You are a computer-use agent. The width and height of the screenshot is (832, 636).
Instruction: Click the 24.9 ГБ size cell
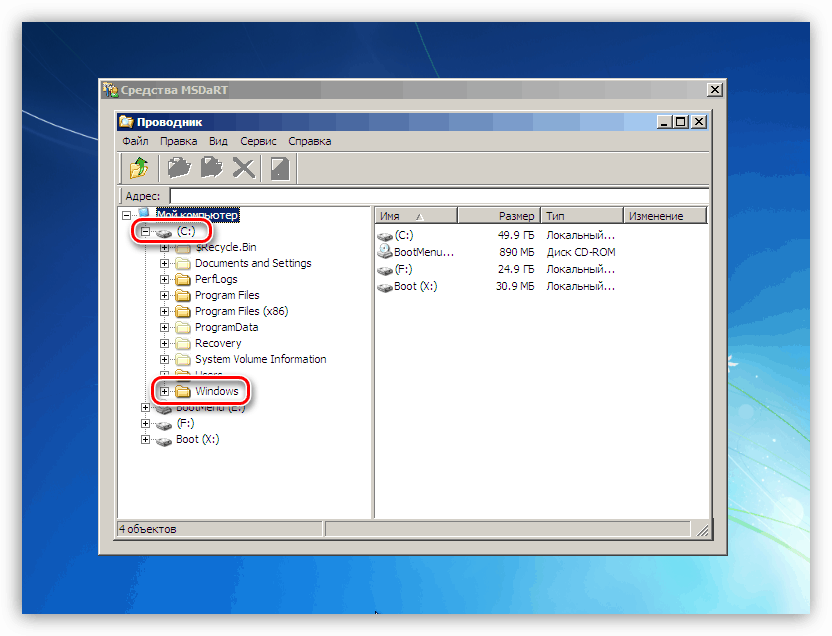(516, 269)
